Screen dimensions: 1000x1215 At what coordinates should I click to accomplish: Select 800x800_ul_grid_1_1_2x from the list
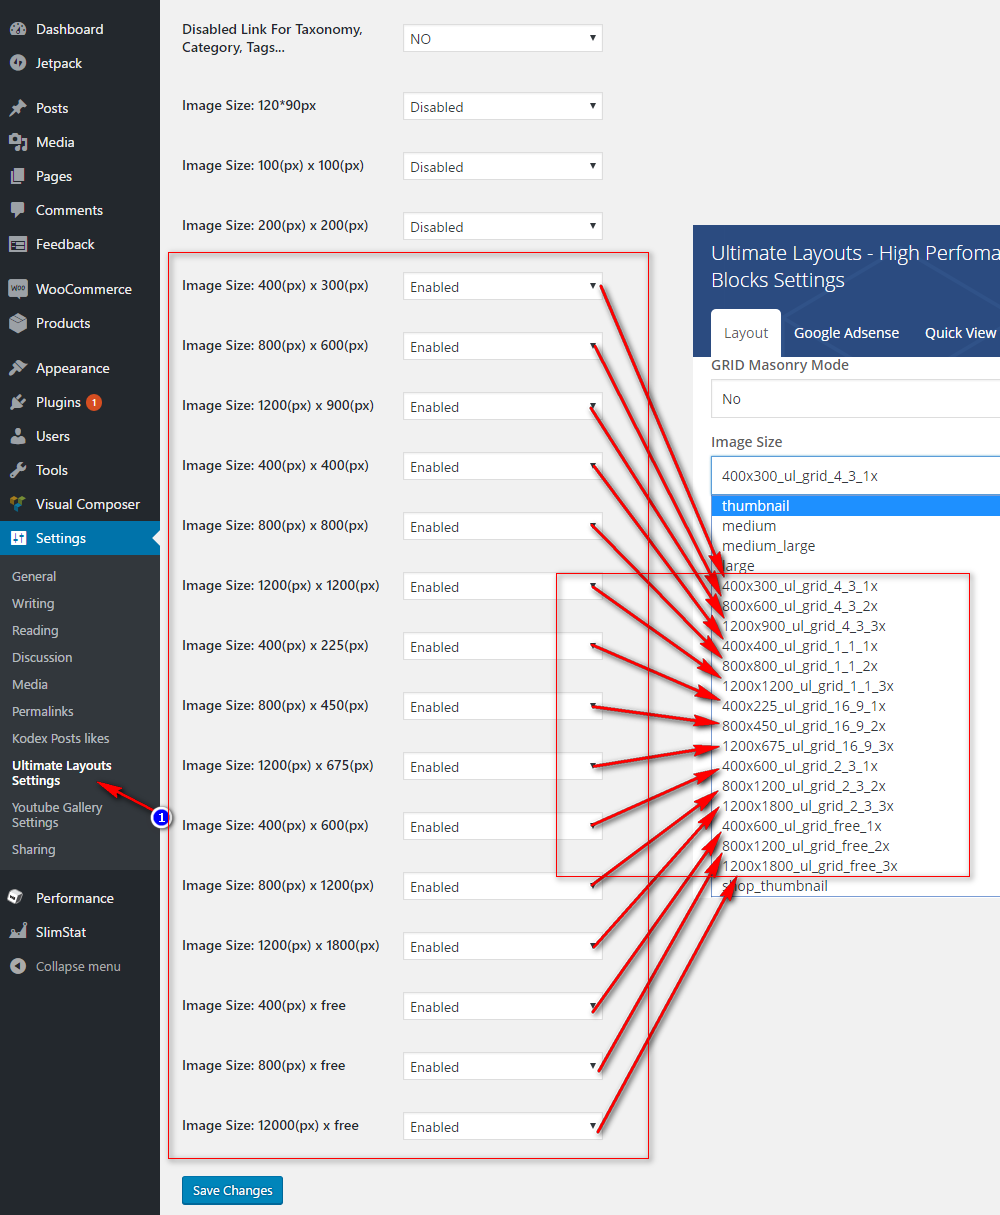pyautogui.click(x=800, y=666)
